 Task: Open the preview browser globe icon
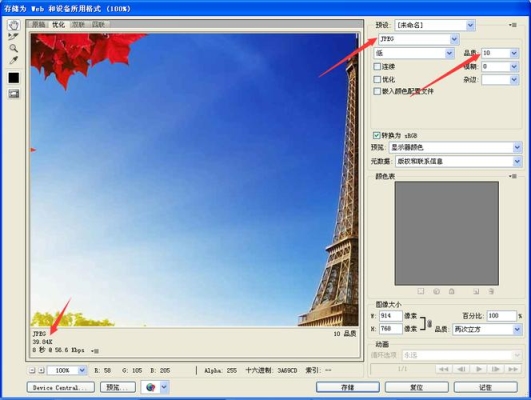pos(151,387)
